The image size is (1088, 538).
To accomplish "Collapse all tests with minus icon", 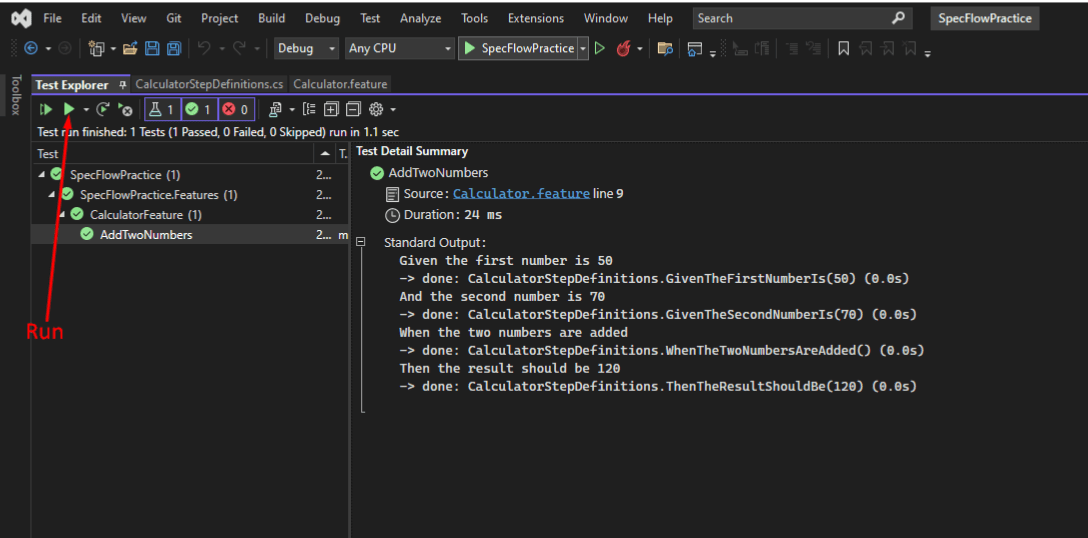I will click(x=353, y=109).
